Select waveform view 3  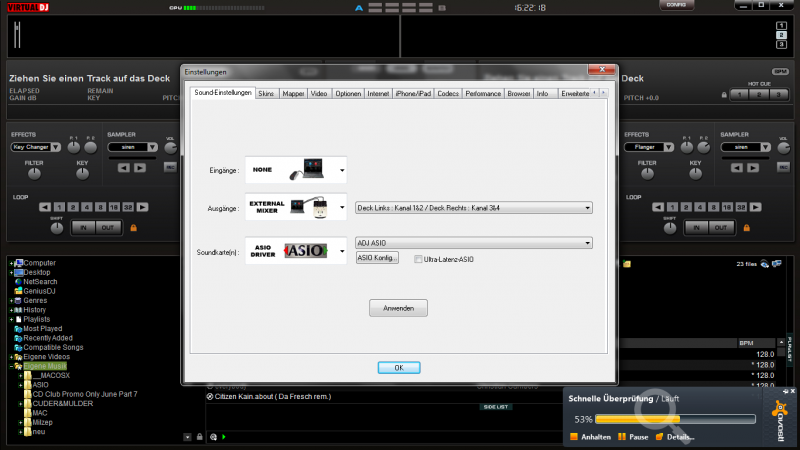(781, 45)
